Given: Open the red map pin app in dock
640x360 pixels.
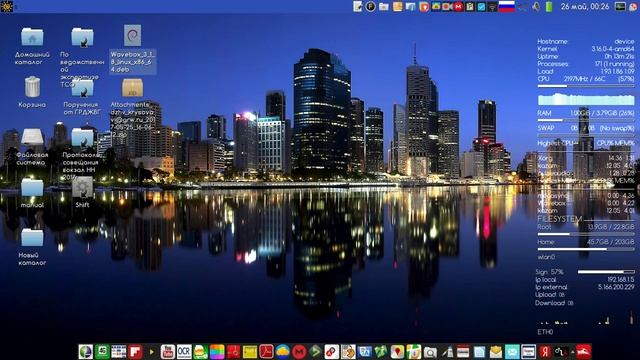Looking at the screenshot, I should click(x=397, y=352).
